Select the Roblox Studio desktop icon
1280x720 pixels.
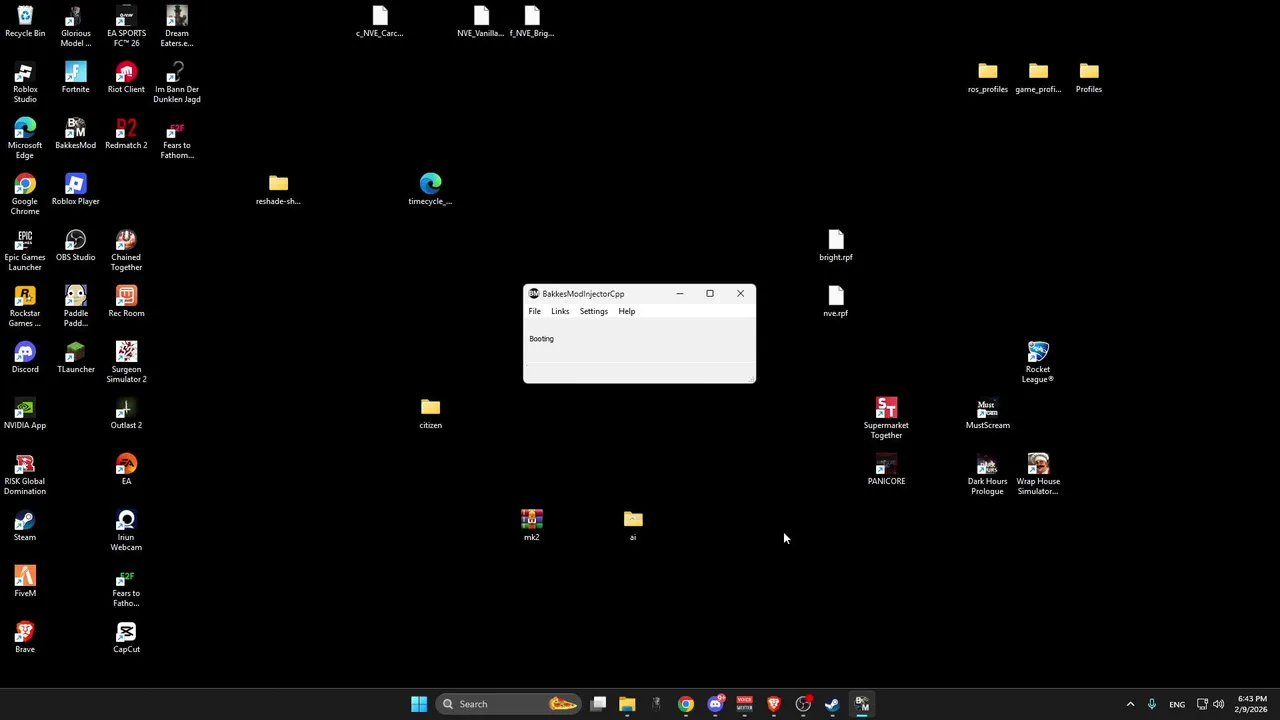(x=25, y=83)
